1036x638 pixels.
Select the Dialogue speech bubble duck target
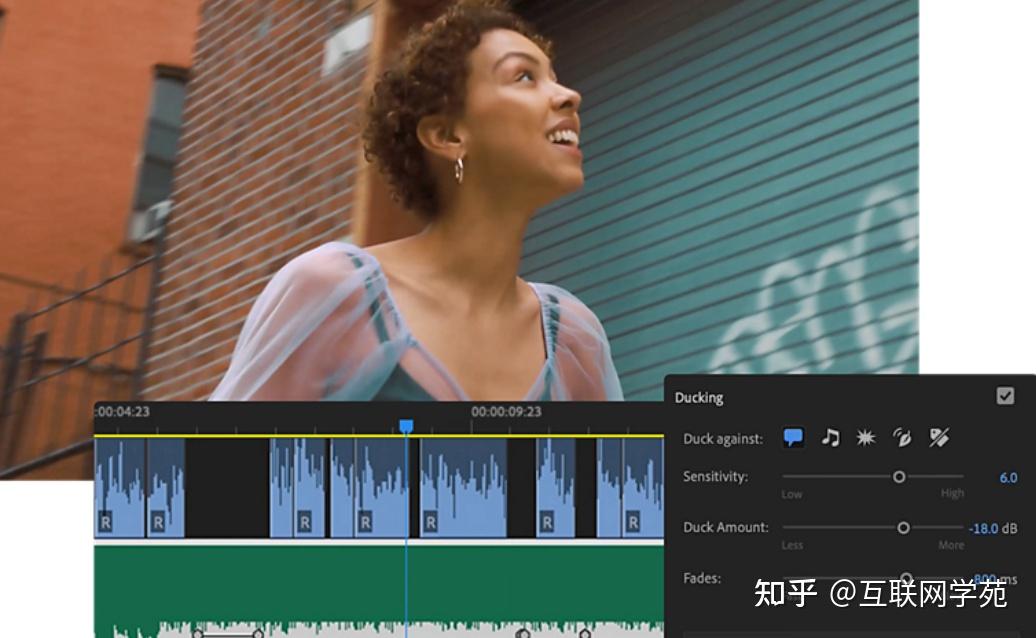793,438
